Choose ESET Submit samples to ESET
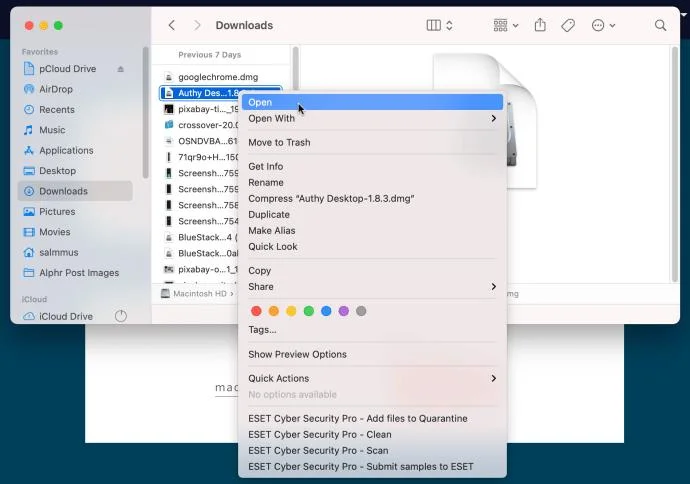The width and height of the screenshot is (690, 484). coord(372,466)
